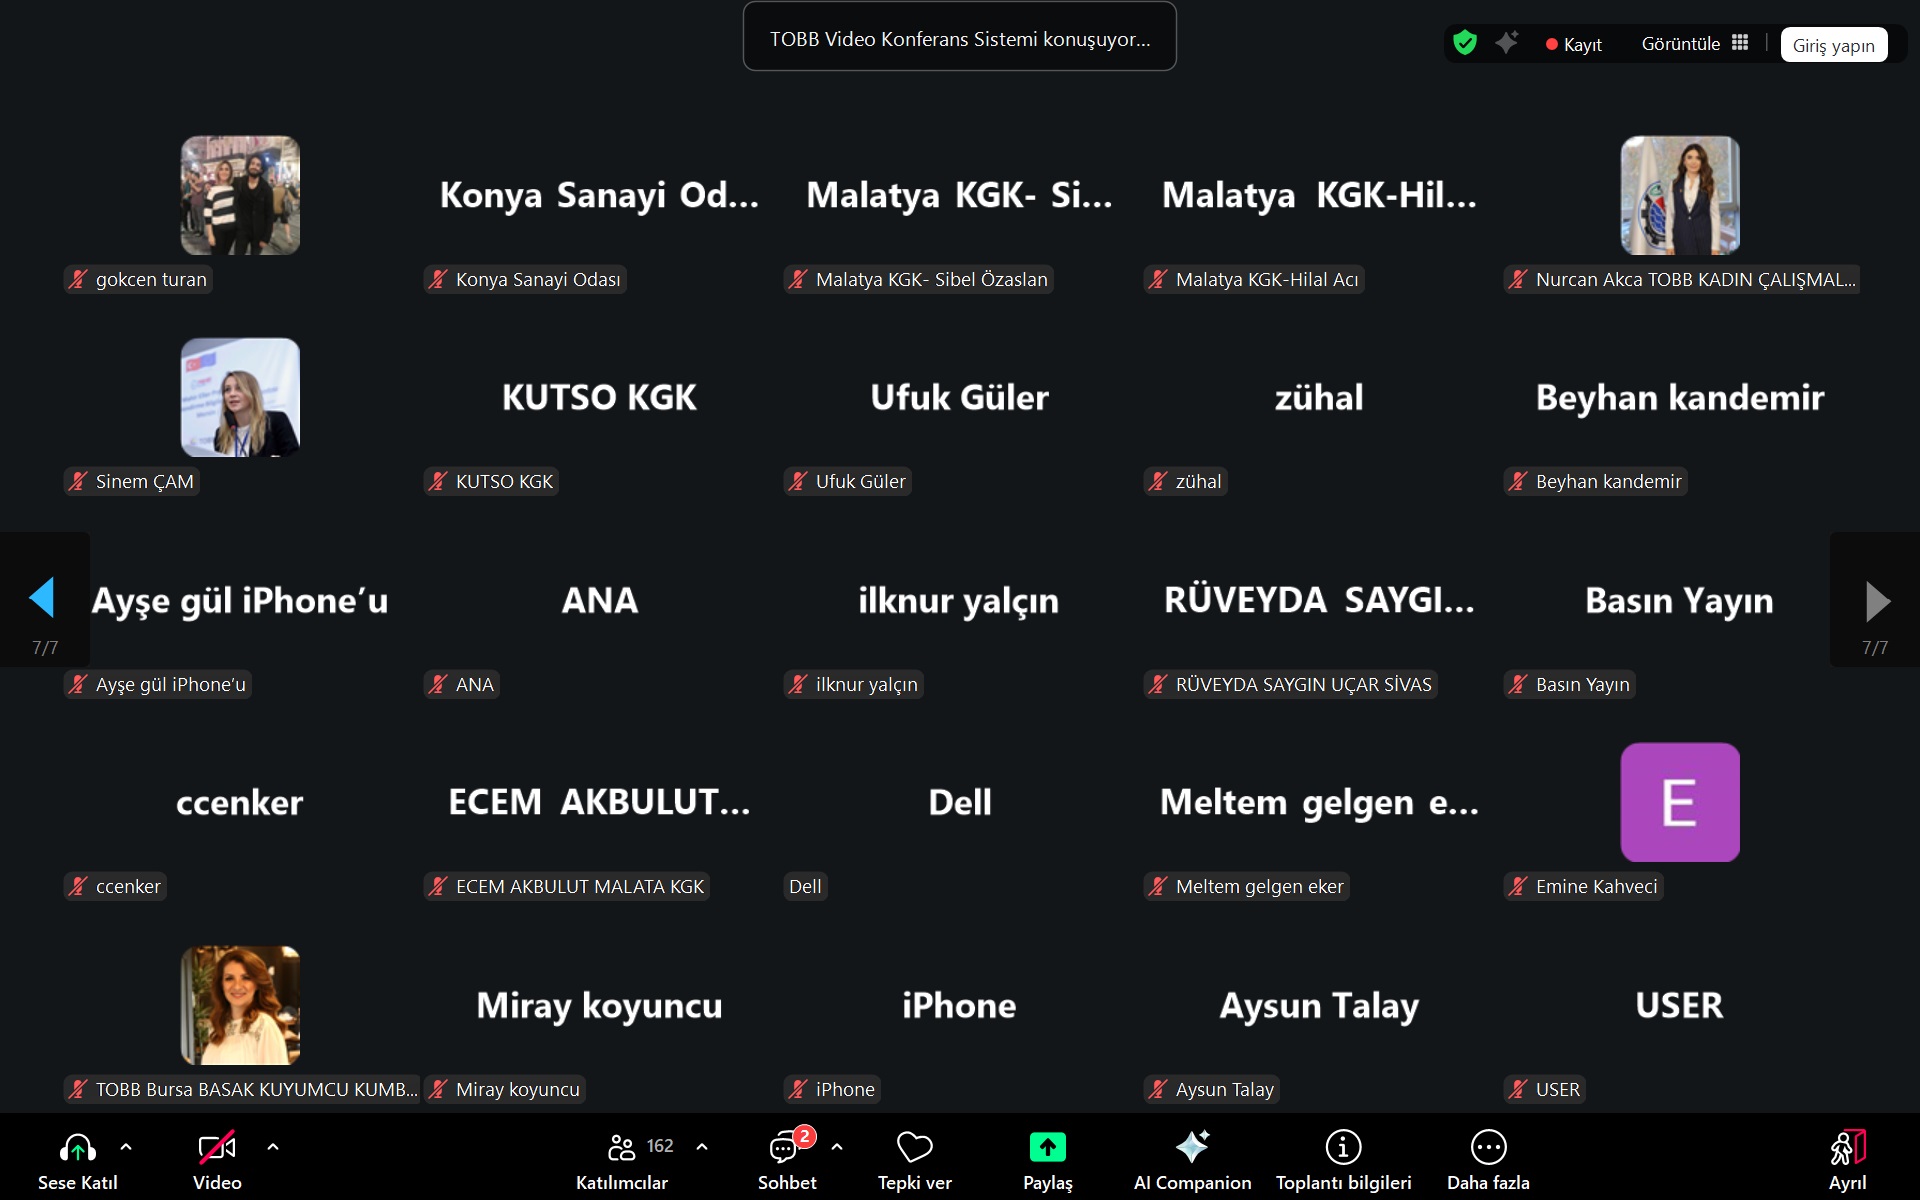Leave the meeting with Ayrıl

coord(1847,1160)
